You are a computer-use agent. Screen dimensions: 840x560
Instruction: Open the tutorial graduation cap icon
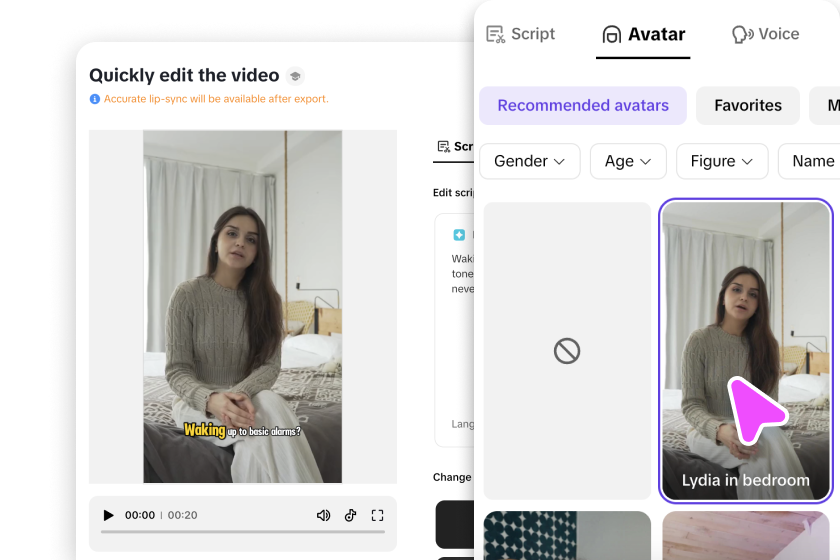click(x=295, y=76)
